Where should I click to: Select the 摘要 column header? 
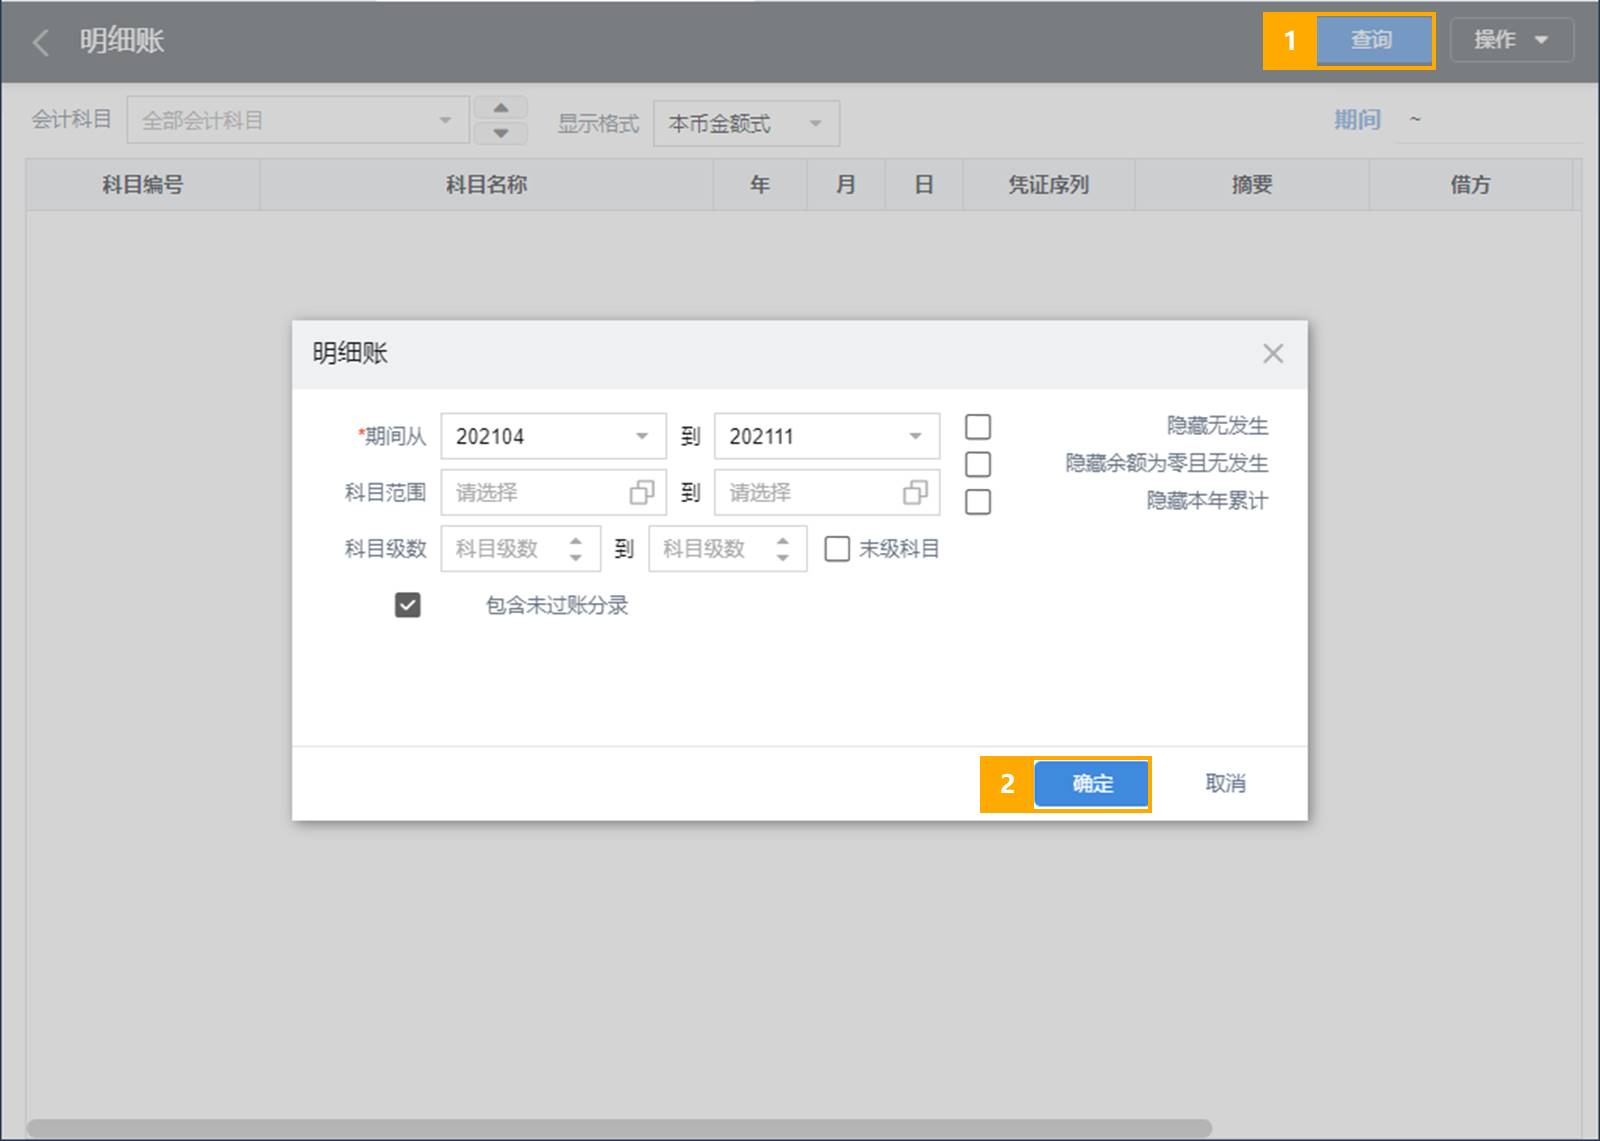click(1252, 184)
